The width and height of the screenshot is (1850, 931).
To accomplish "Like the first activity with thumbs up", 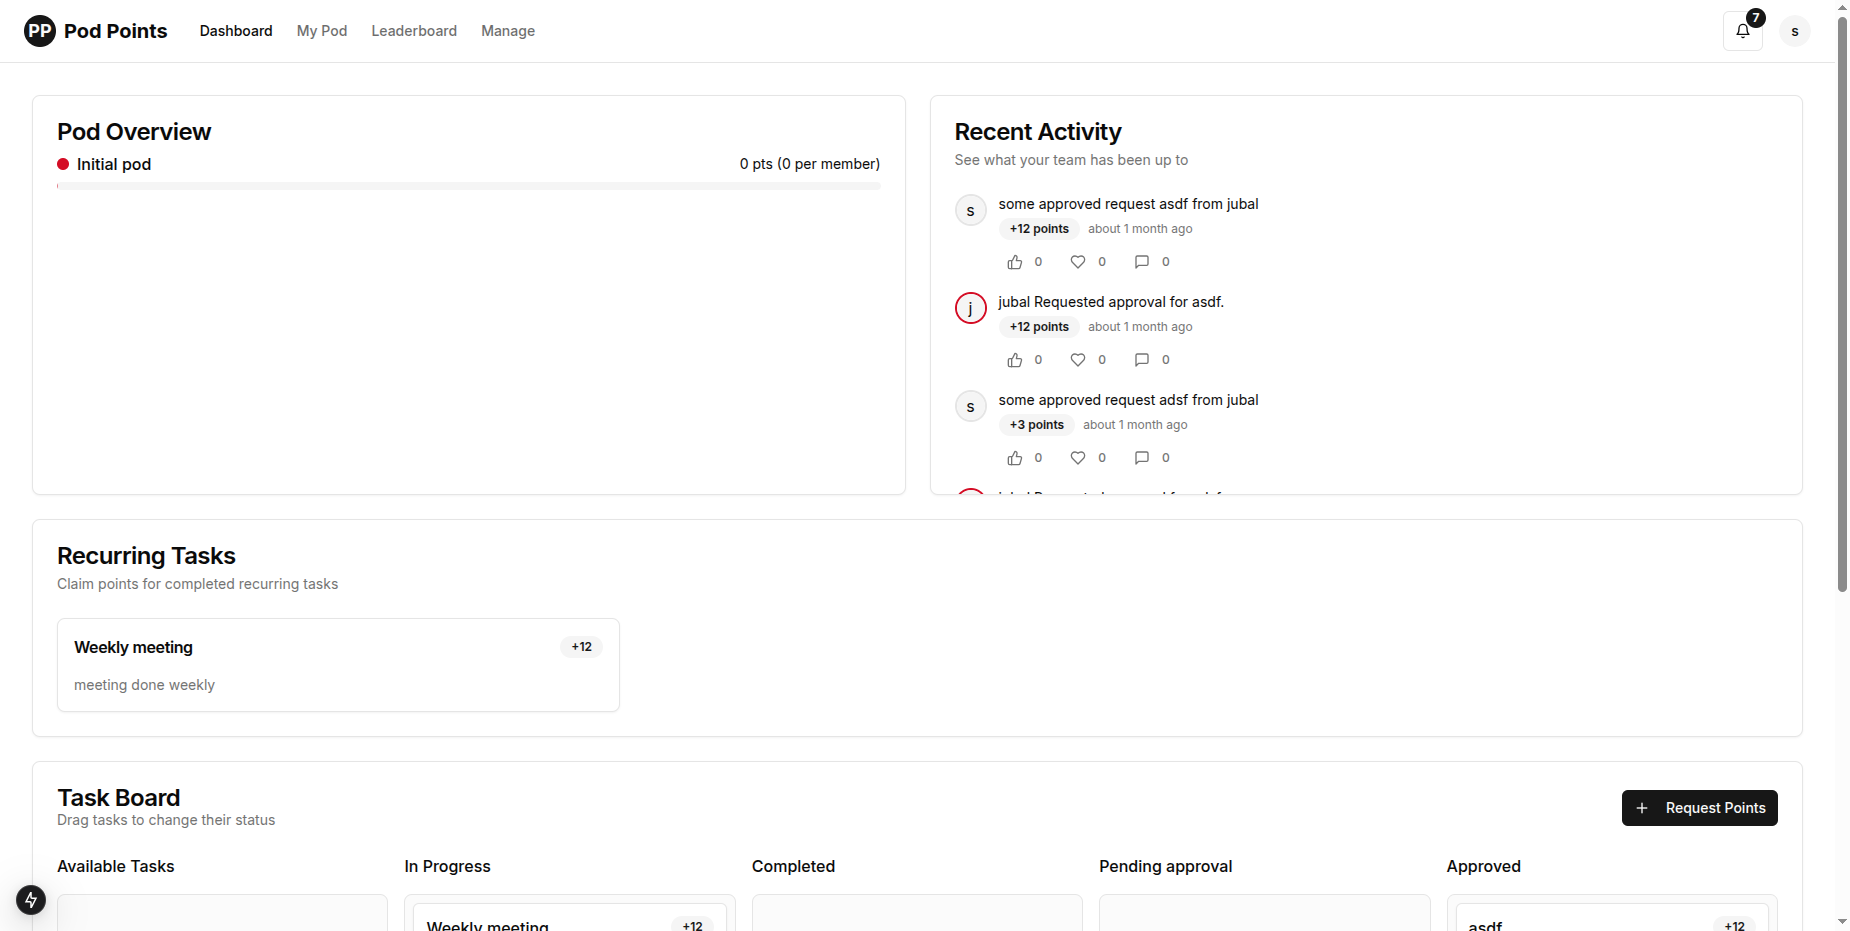I will [x=1015, y=262].
